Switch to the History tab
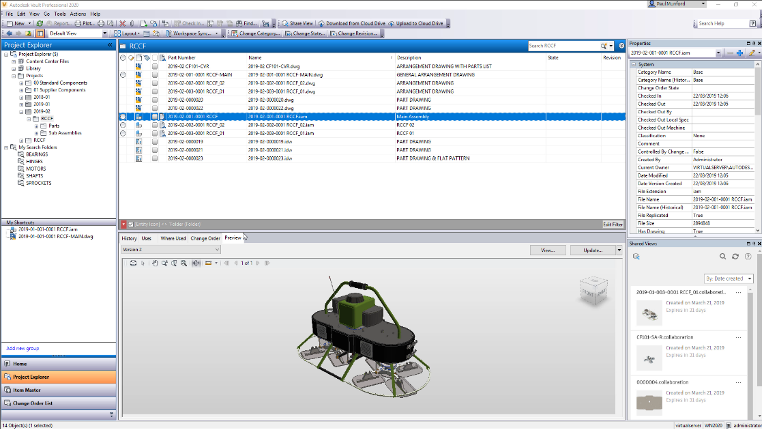 pos(129,239)
